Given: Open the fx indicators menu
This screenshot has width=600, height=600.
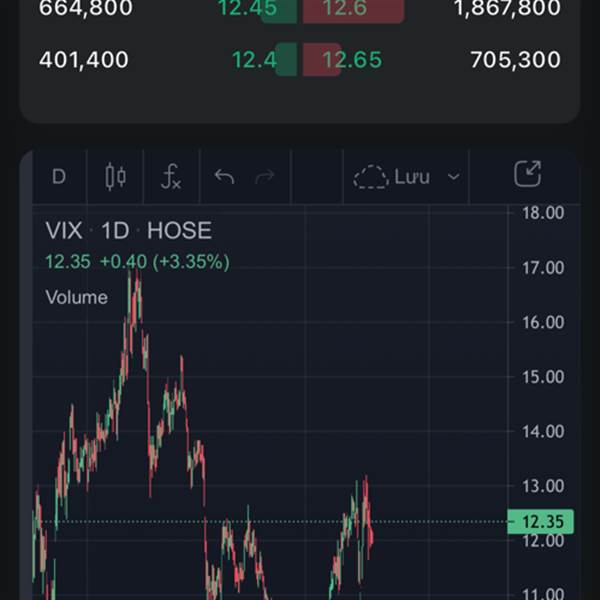Looking at the screenshot, I should click(x=171, y=176).
